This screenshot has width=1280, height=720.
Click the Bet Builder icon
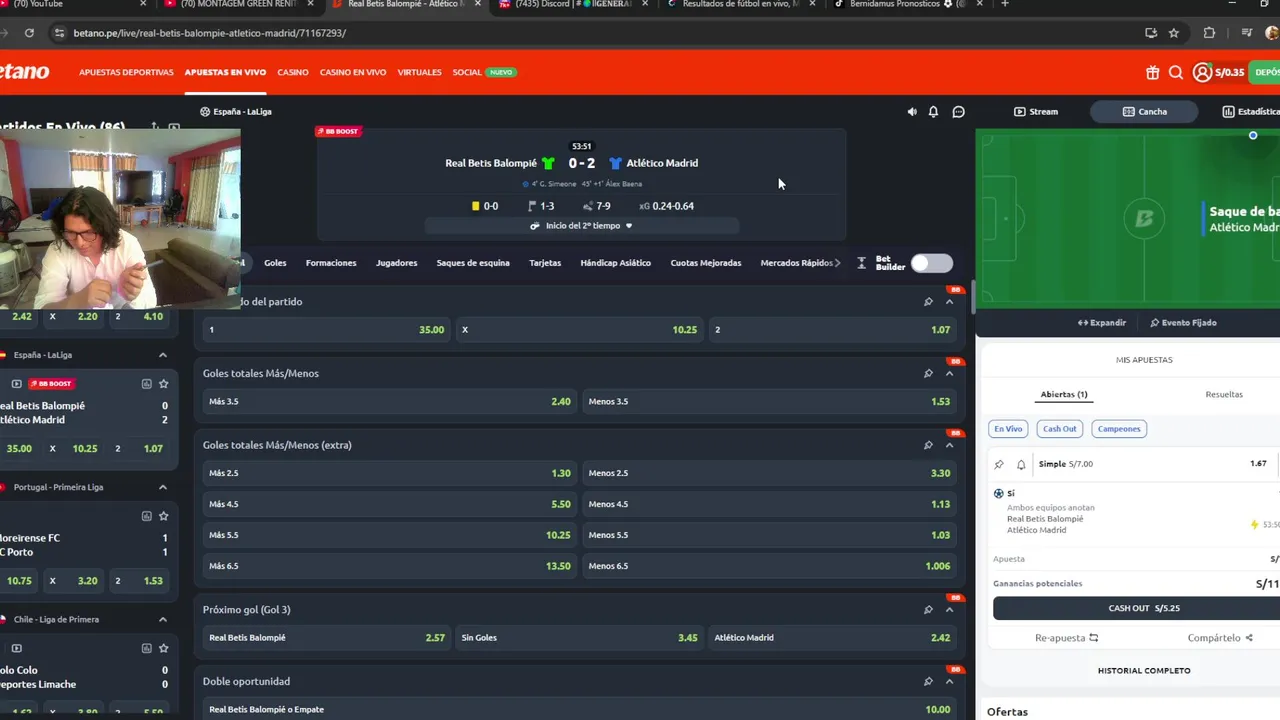click(x=862, y=263)
